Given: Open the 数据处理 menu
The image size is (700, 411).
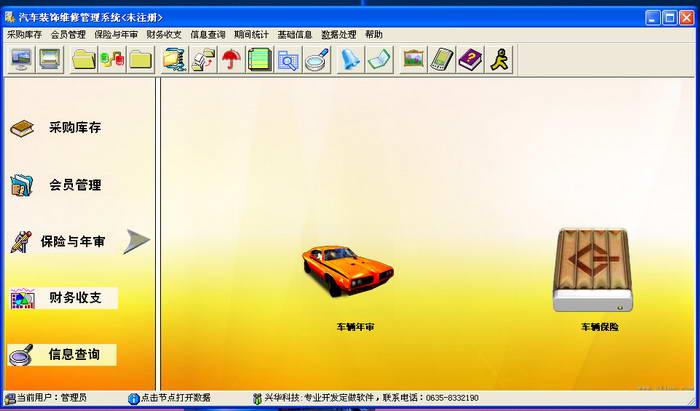Looking at the screenshot, I should coord(339,35).
